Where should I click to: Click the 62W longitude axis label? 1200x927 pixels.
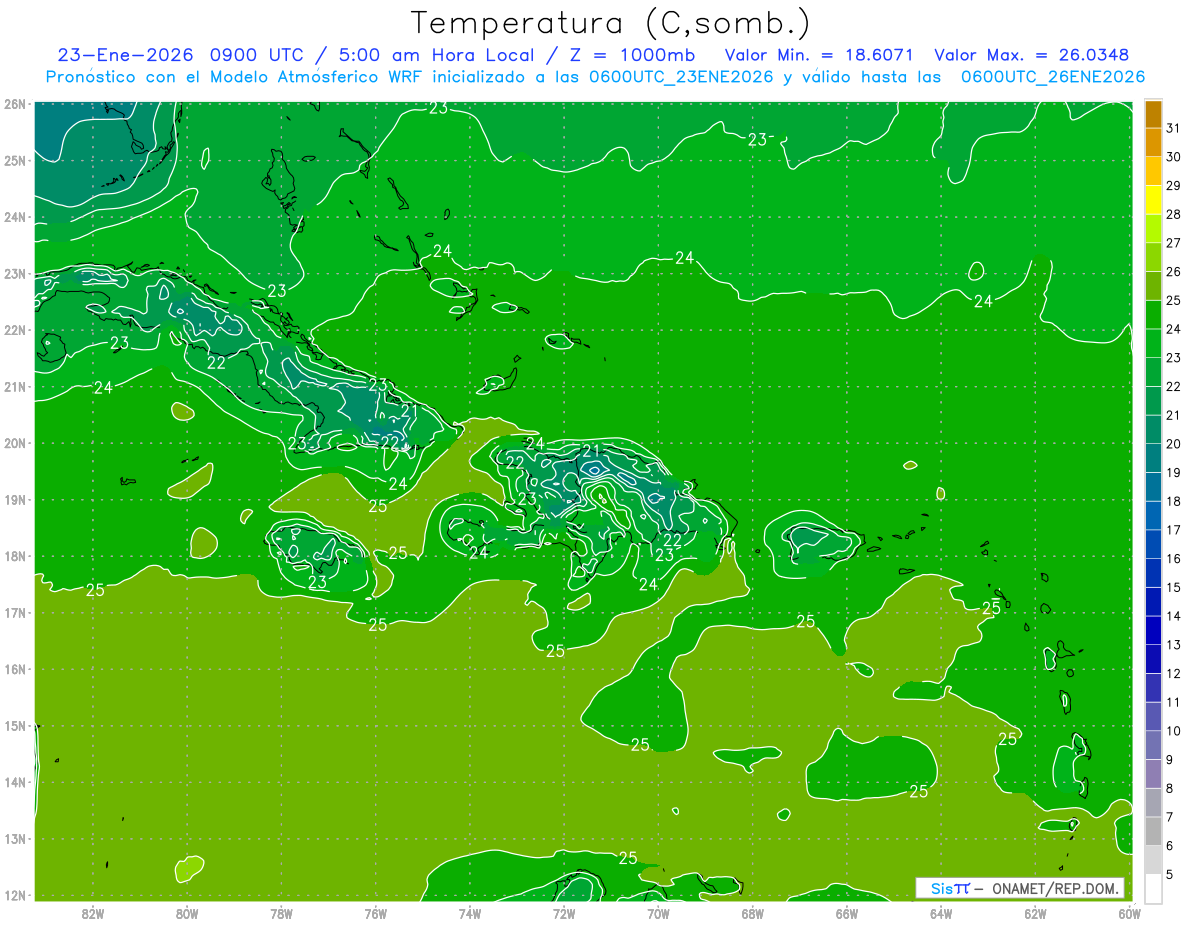click(1035, 914)
